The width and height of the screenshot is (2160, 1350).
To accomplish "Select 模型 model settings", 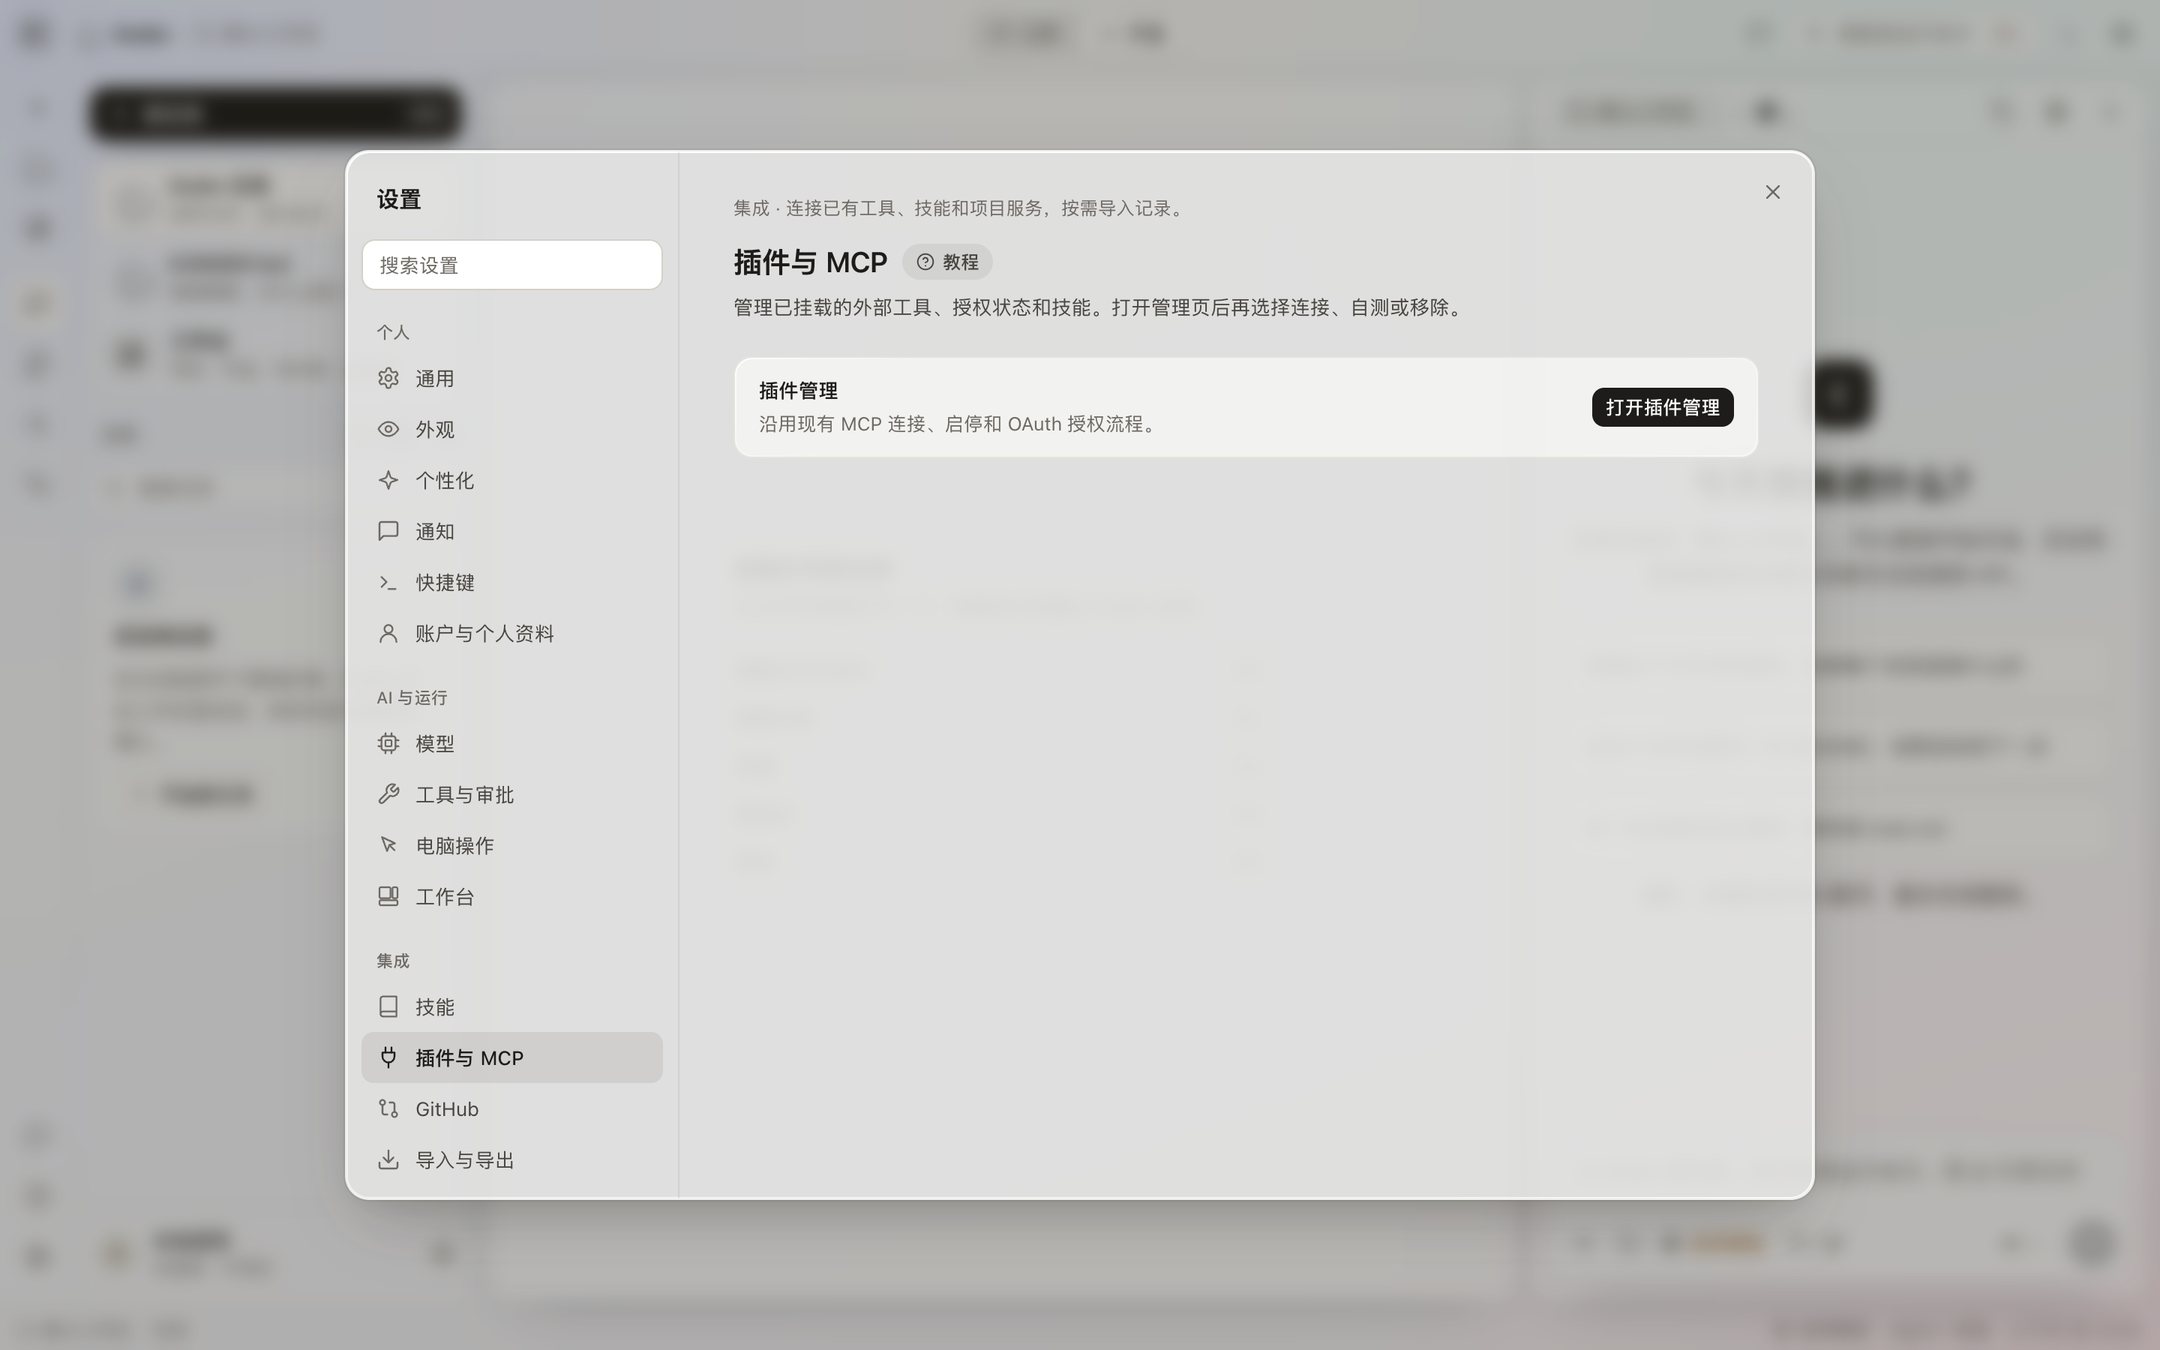I will [x=511, y=743].
